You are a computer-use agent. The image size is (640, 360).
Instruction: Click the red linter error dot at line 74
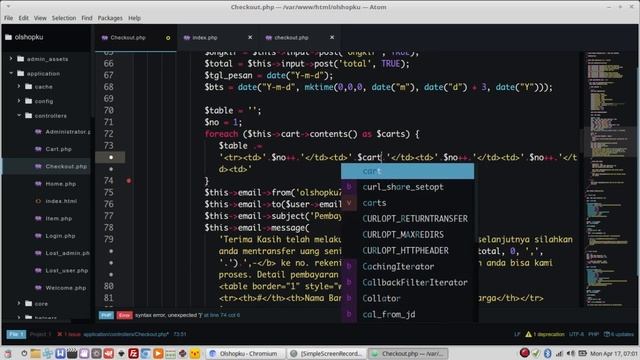click(x=129, y=180)
